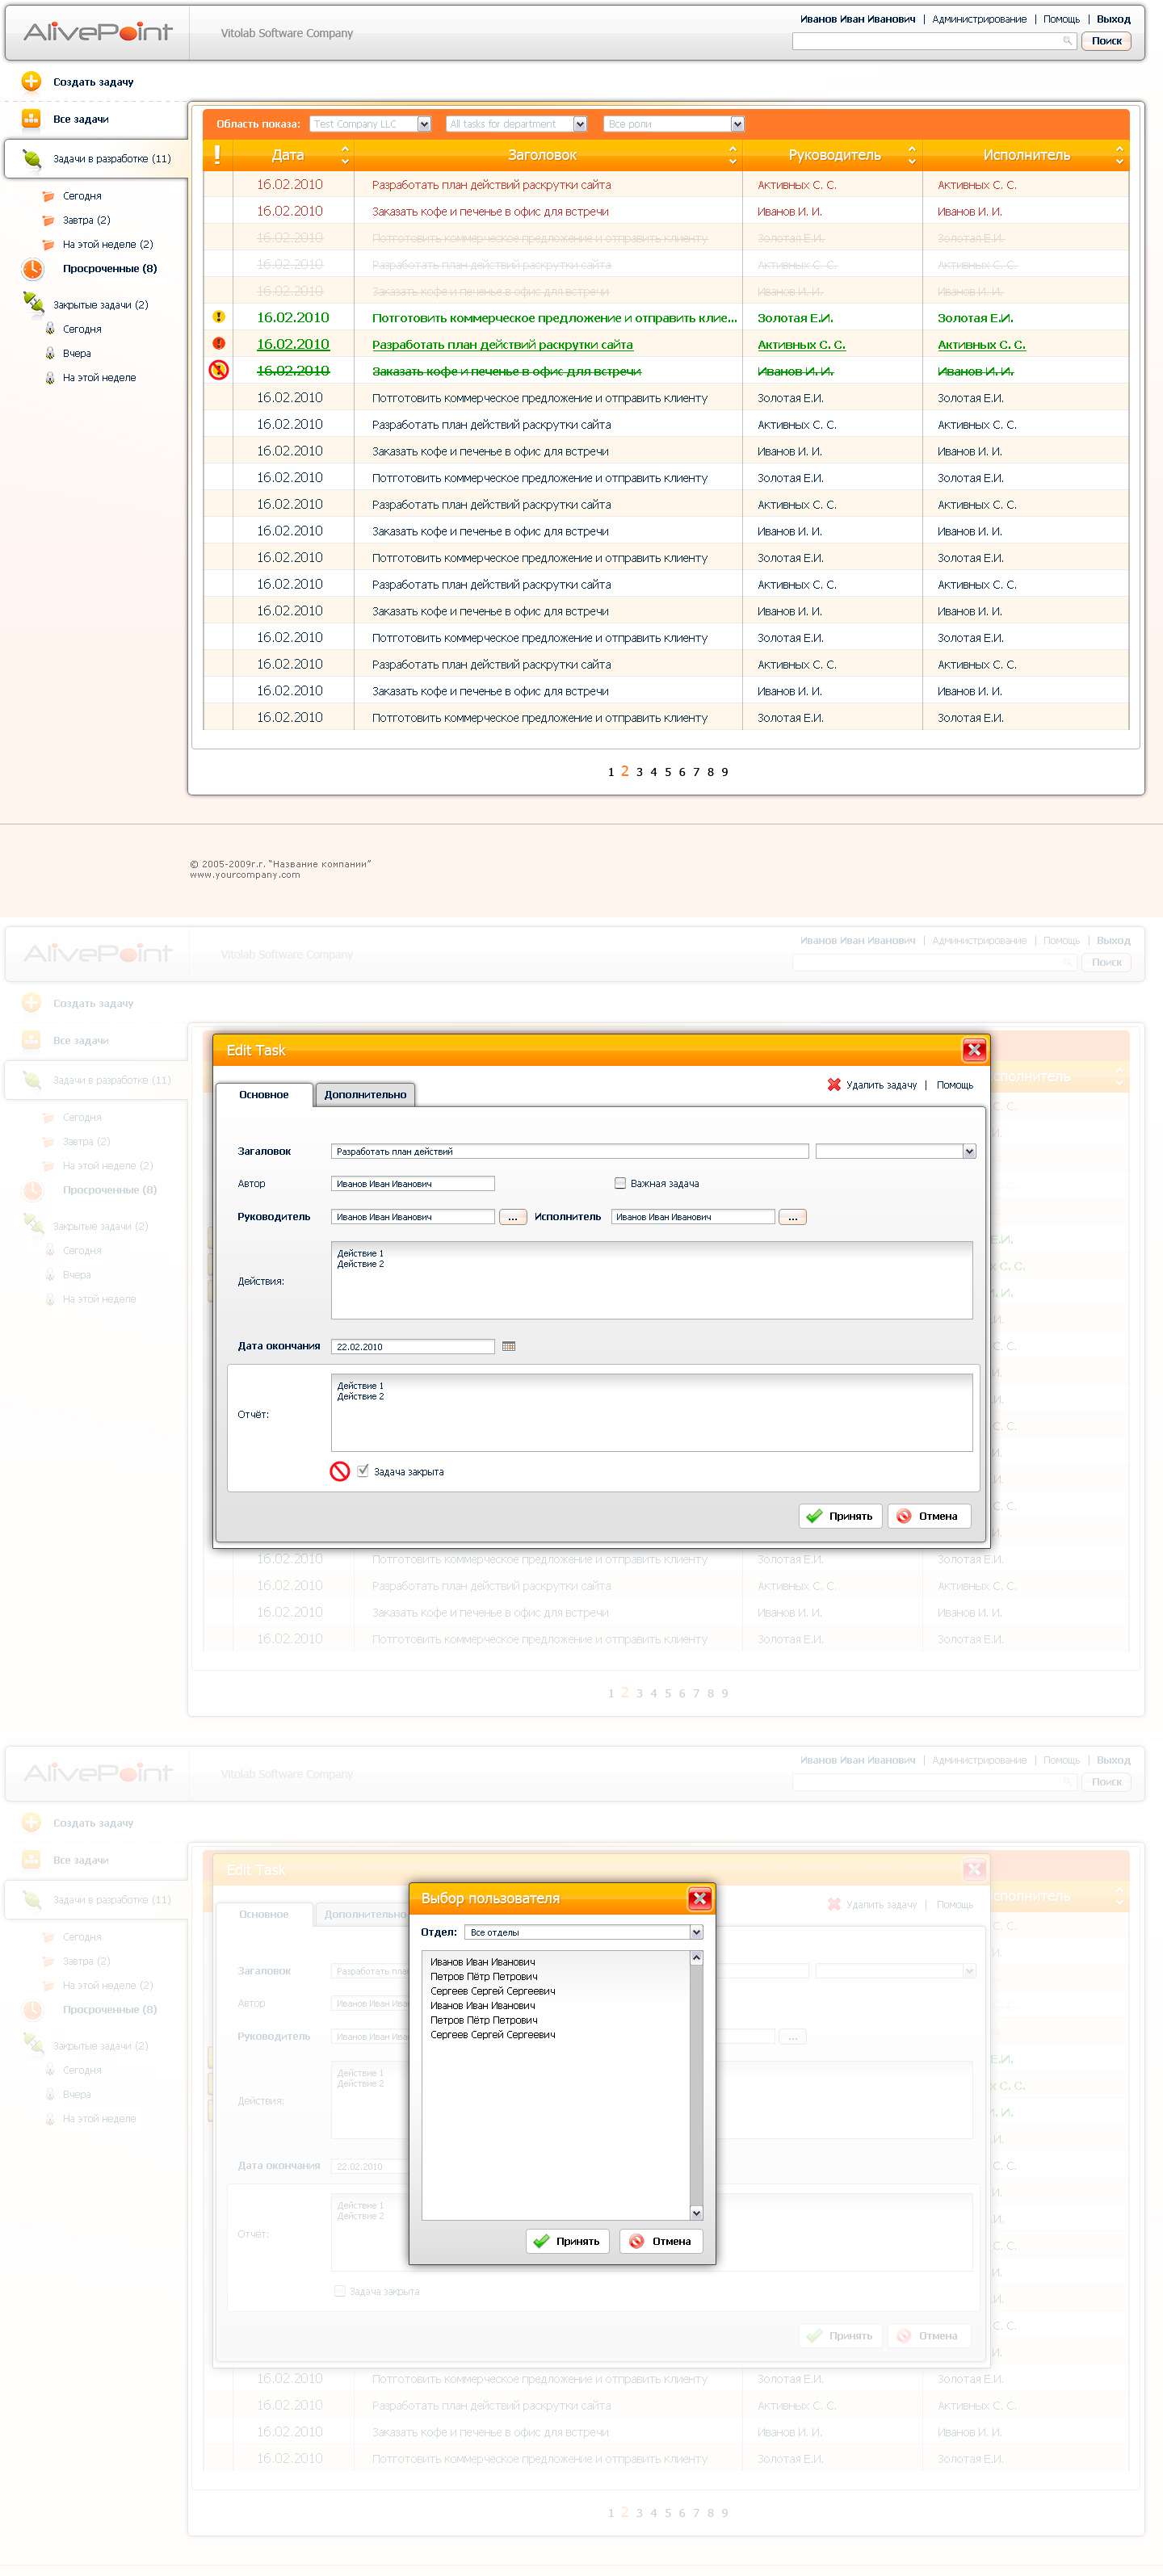Click the red exclamation priority icon in the task table
The width and height of the screenshot is (1163, 2576).
coord(219,343)
